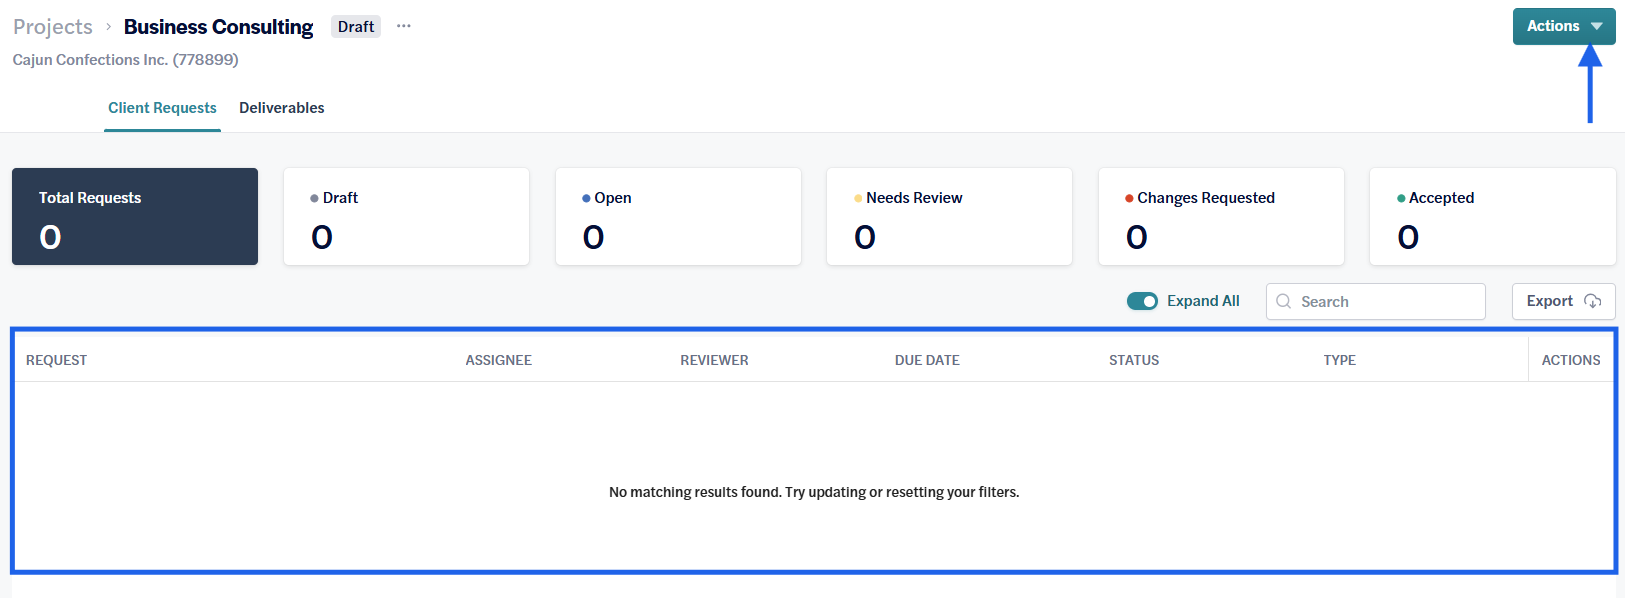The height and width of the screenshot is (598, 1625).
Task: Sort by the TYPE column header
Action: coord(1339,360)
